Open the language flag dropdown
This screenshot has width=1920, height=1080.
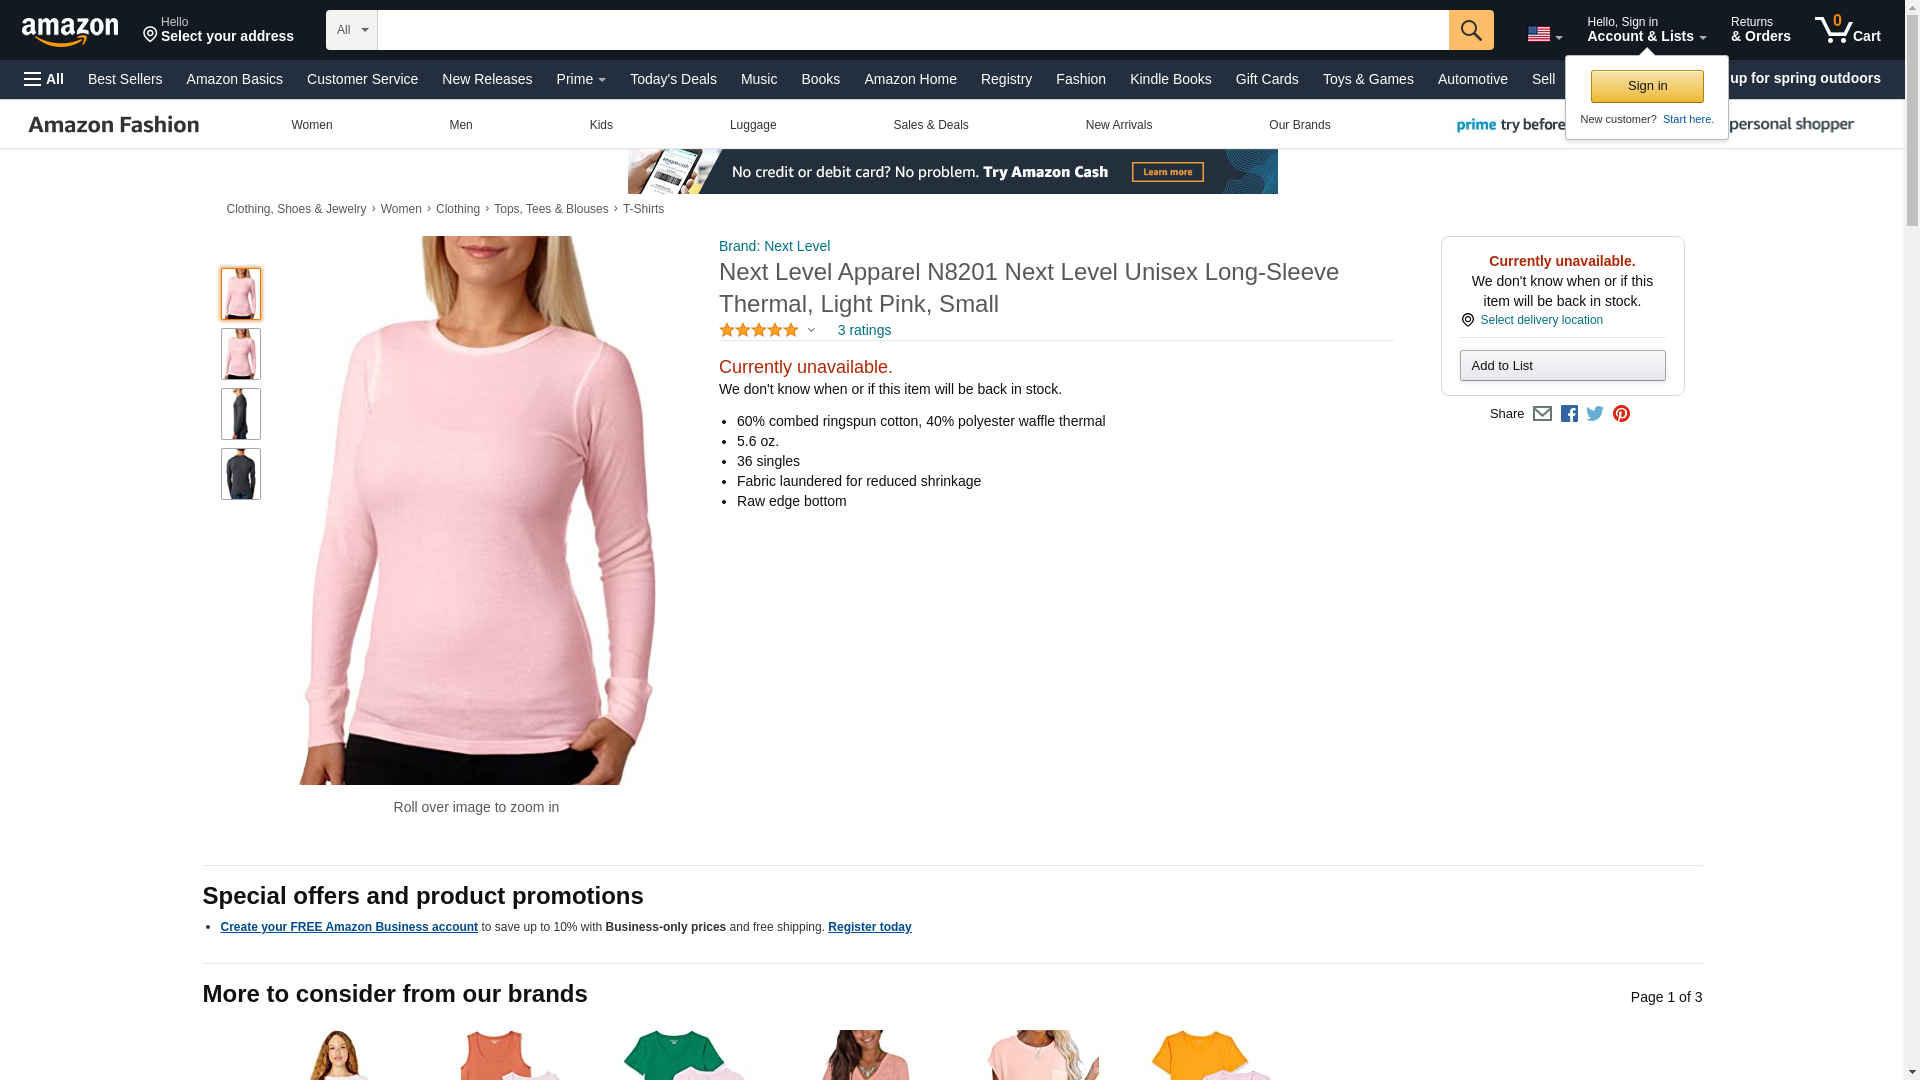point(1544,34)
